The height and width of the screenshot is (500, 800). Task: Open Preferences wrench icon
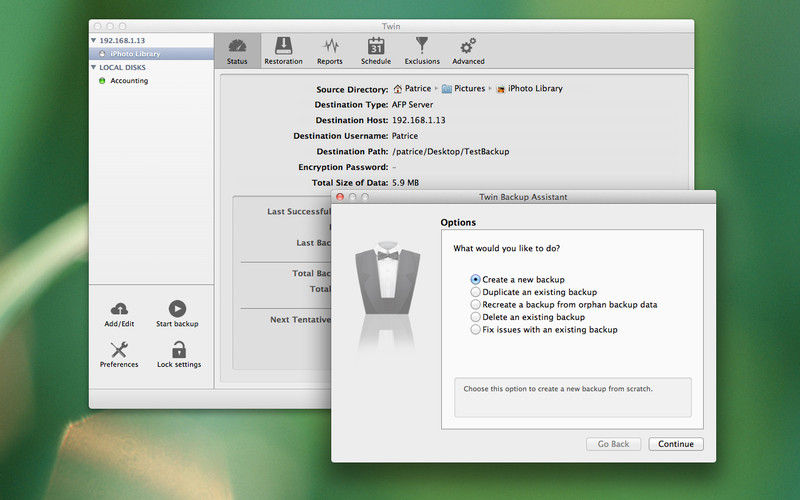(x=119, y=349)
